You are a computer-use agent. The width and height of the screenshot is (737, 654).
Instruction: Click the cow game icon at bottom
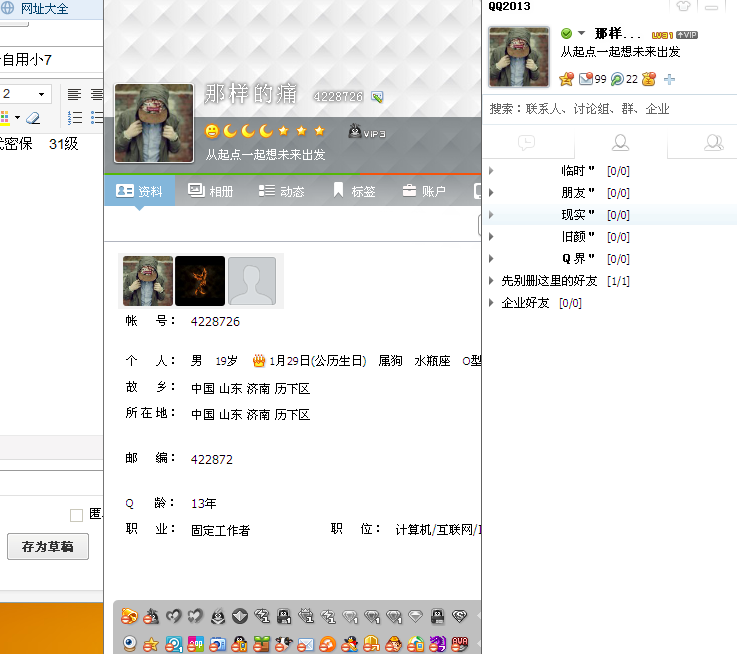(x=283, y=644)
